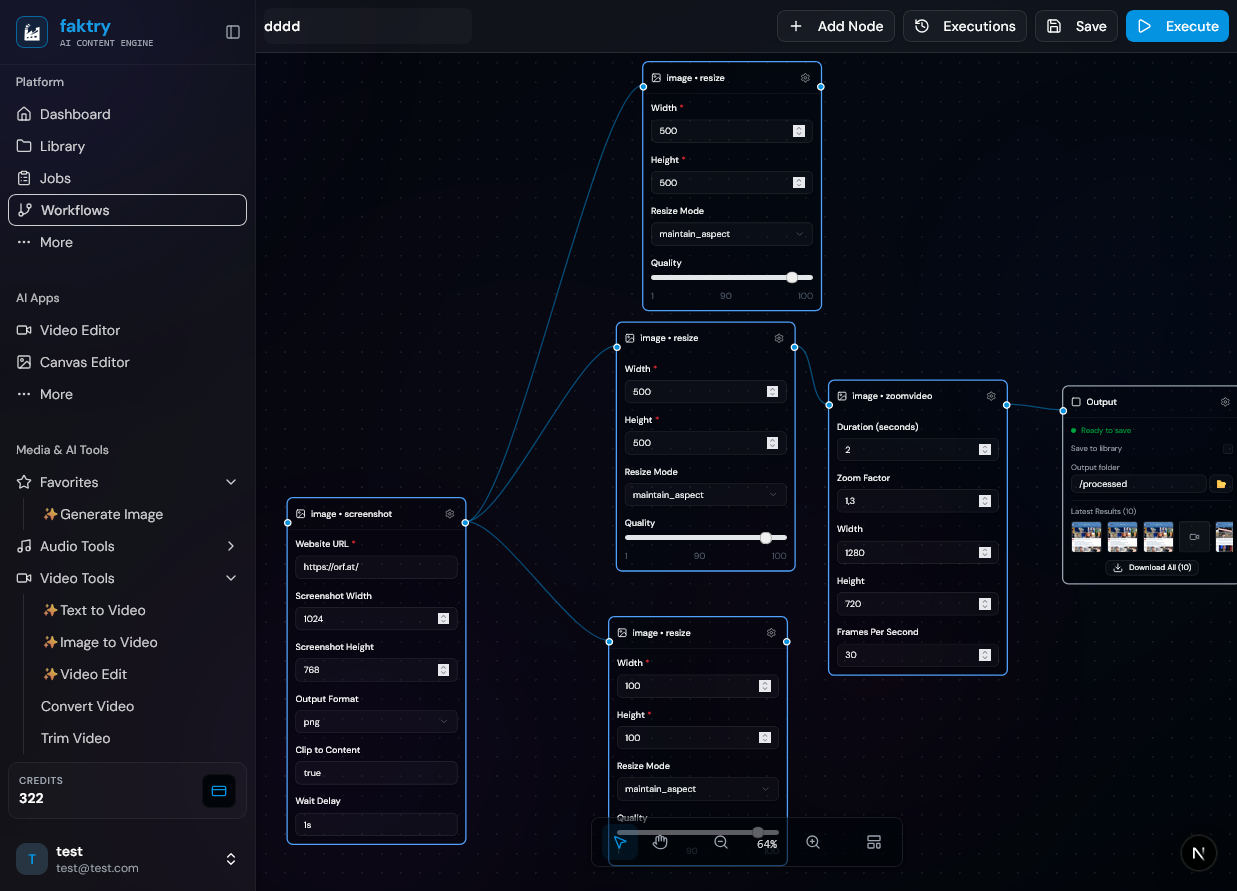Click Quality slider on the resize node connected to zoomvideo
Screen dimensions: 1237x891
pyautogui.click(x=706, y=538)
